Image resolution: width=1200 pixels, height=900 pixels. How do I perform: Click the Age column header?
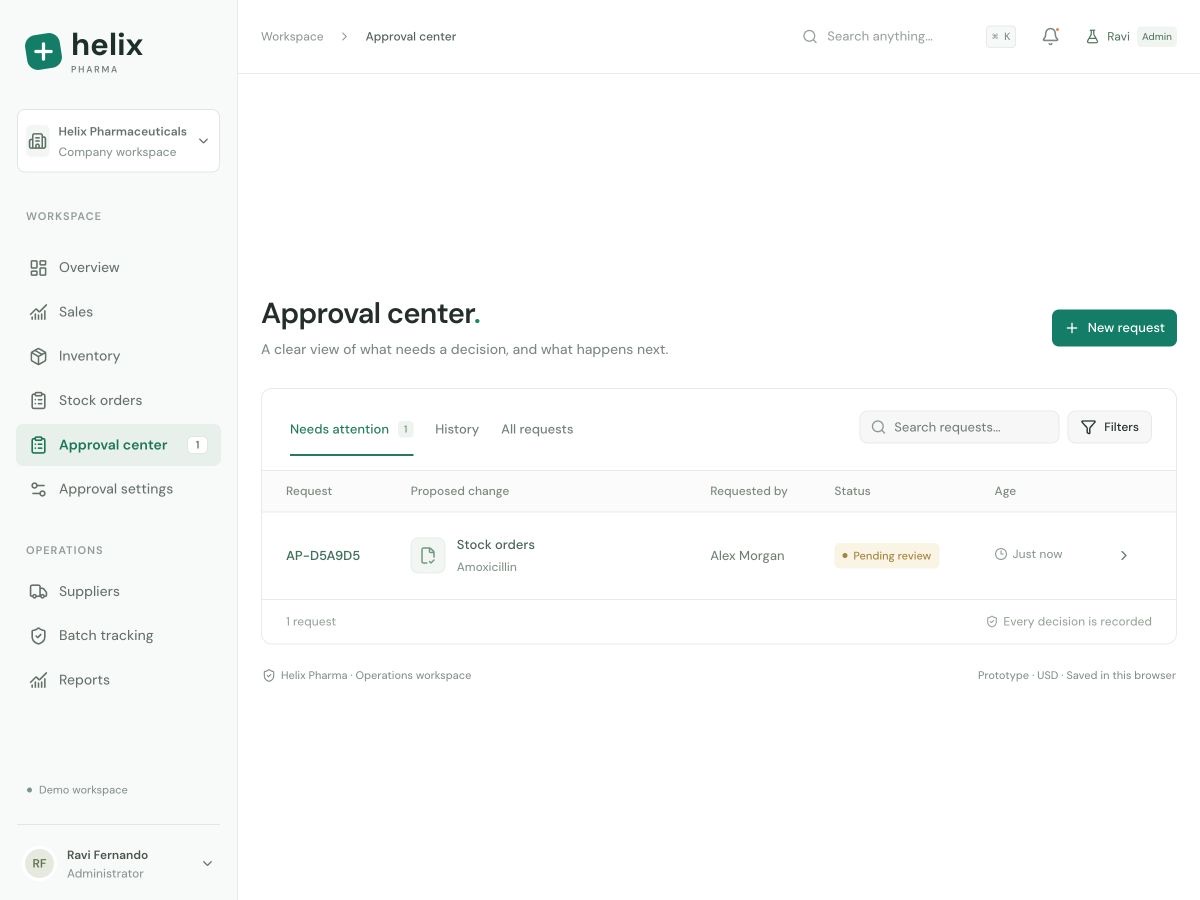(x=1005, y=491)
